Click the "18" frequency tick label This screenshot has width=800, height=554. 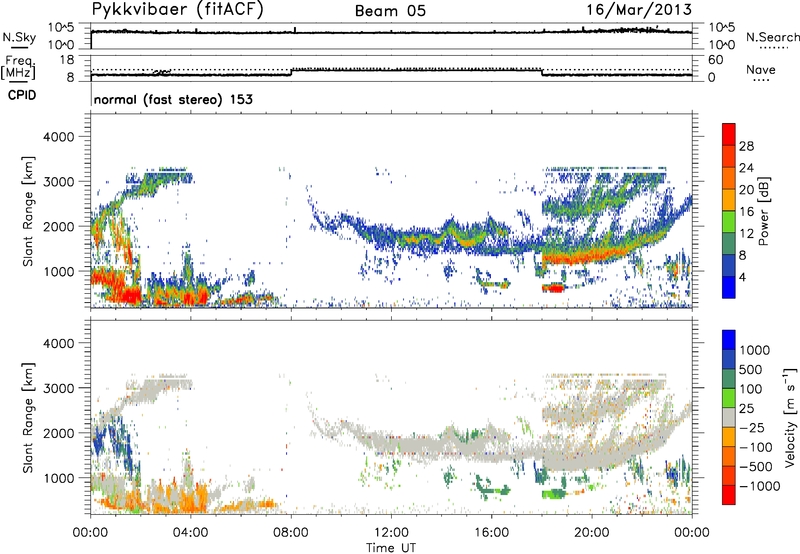[67, 60]
